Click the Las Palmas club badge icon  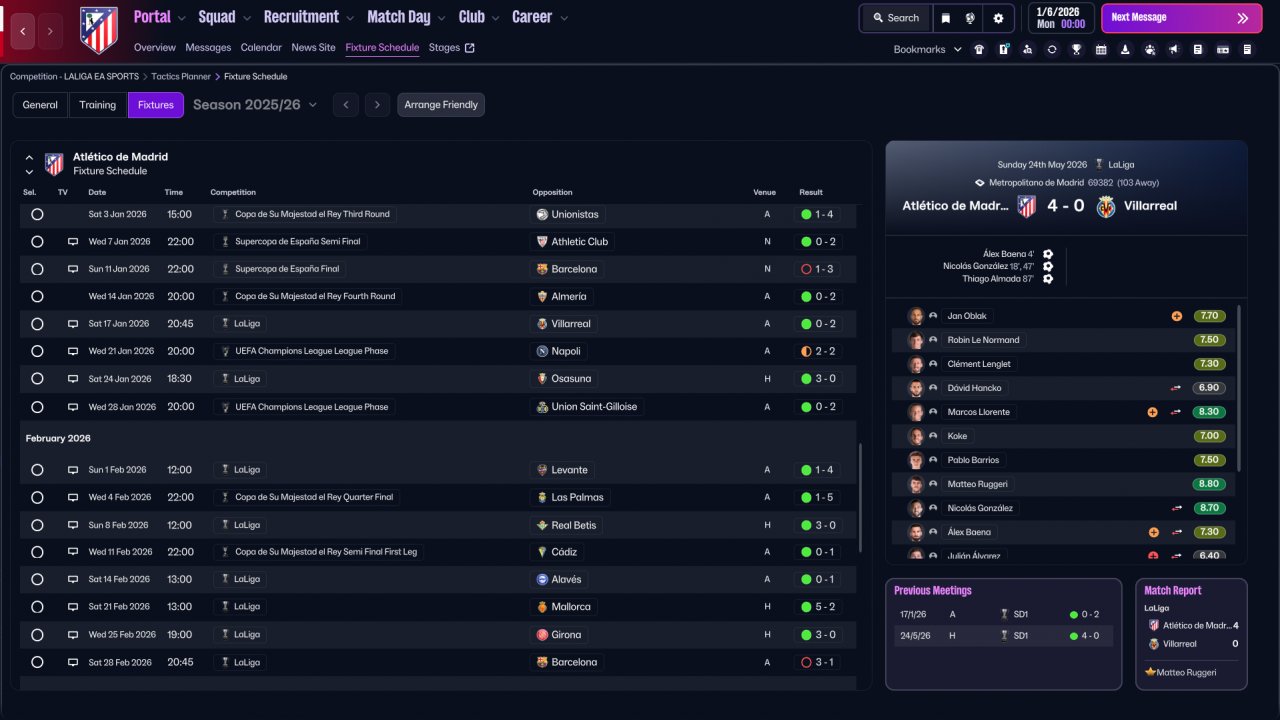[x=542, y=497]
